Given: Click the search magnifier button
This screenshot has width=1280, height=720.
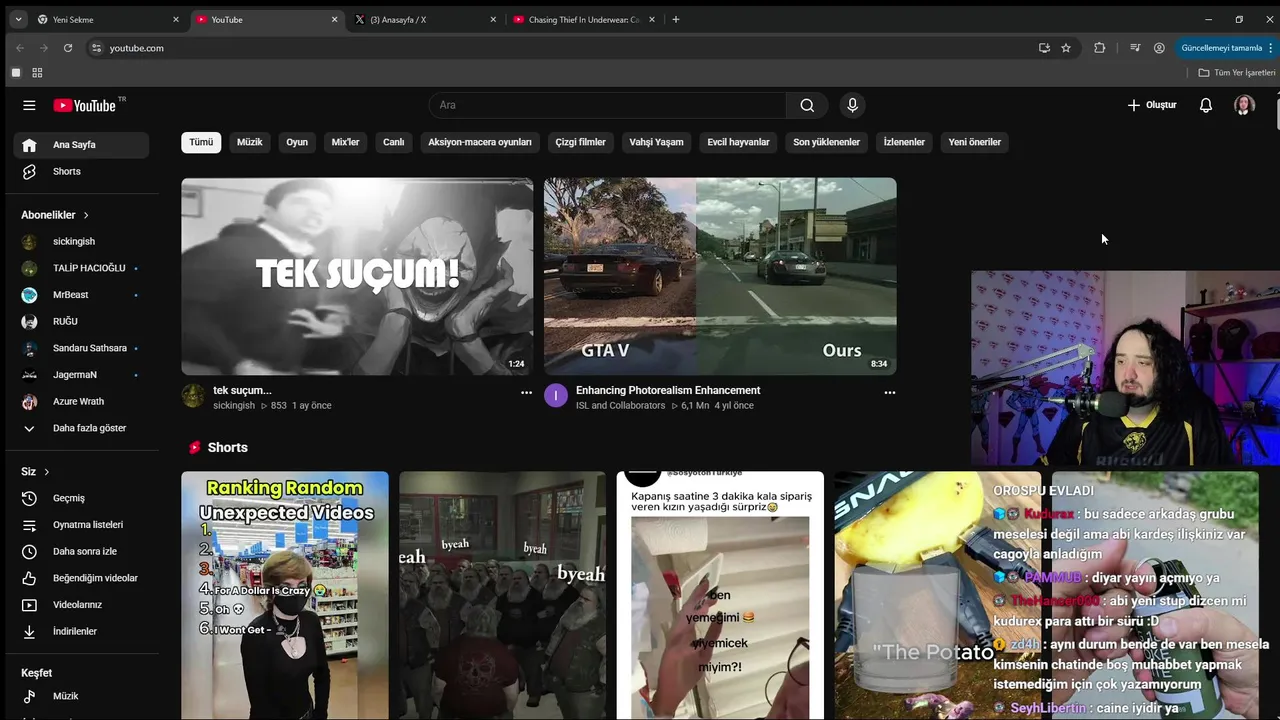Looking at the screenshot, I should (807, 105).
